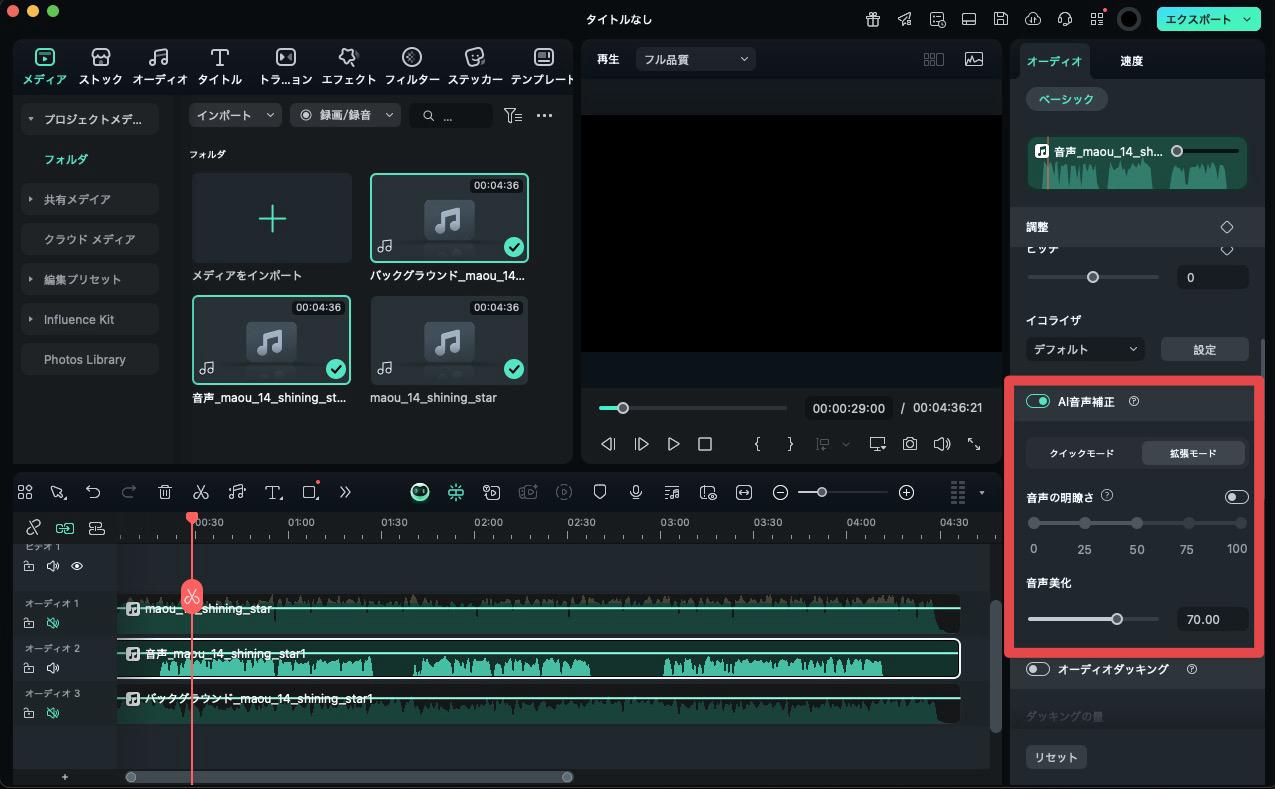Open the export to cloud icon in the title bar
Image resolution: width=1275 pixels, height=789 pixels.
(1032, 18)
